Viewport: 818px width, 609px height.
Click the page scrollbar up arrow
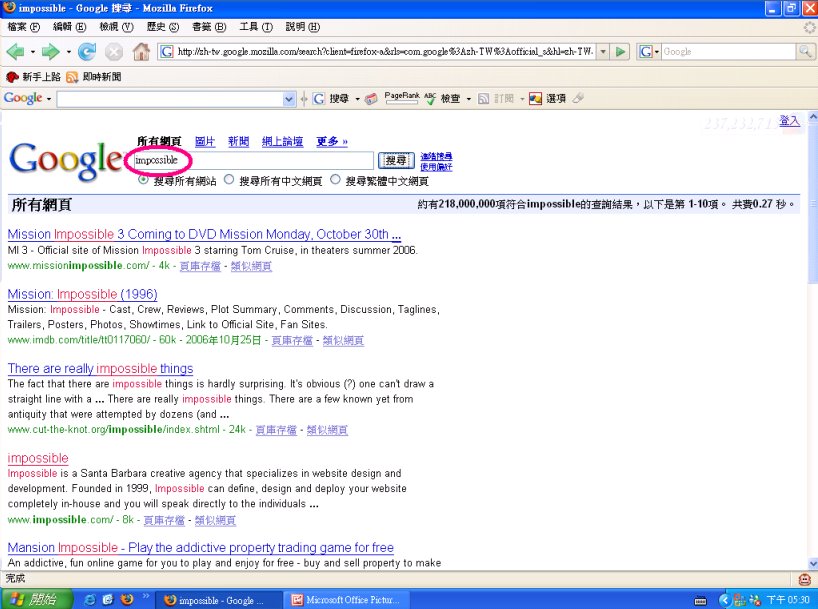[812, 117]
